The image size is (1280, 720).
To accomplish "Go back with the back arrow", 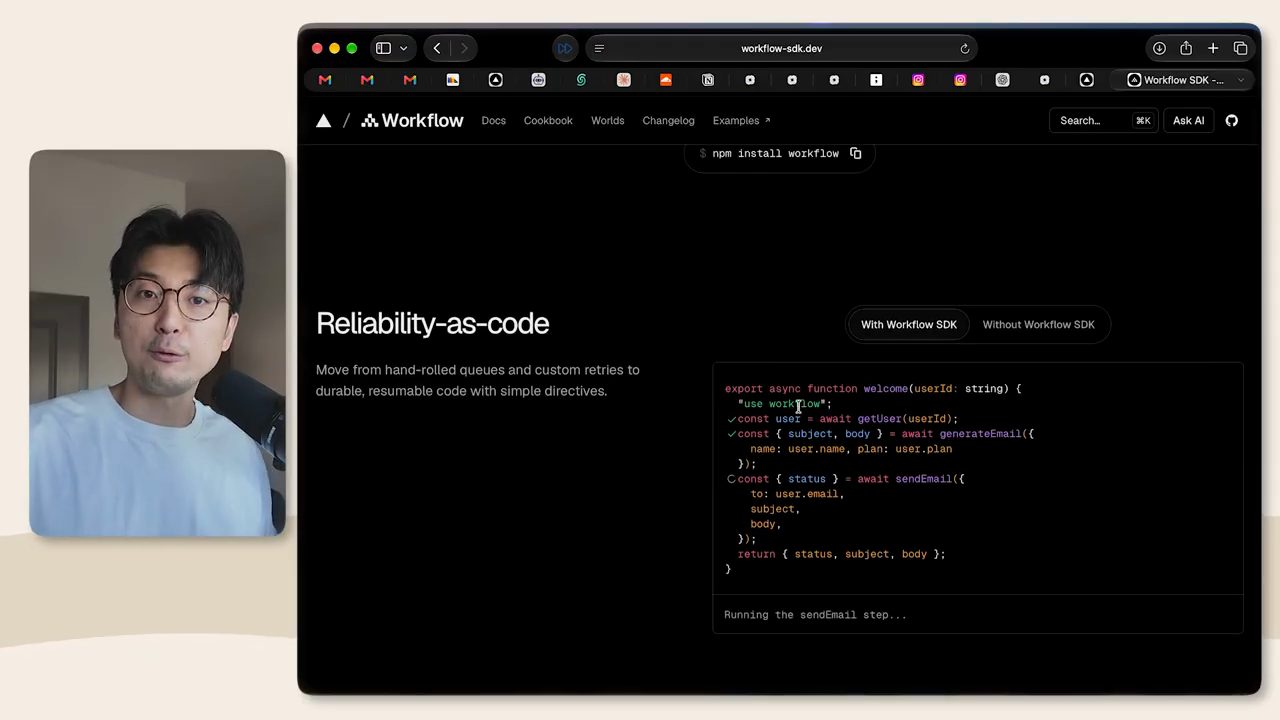I will [x=437, y=48].
